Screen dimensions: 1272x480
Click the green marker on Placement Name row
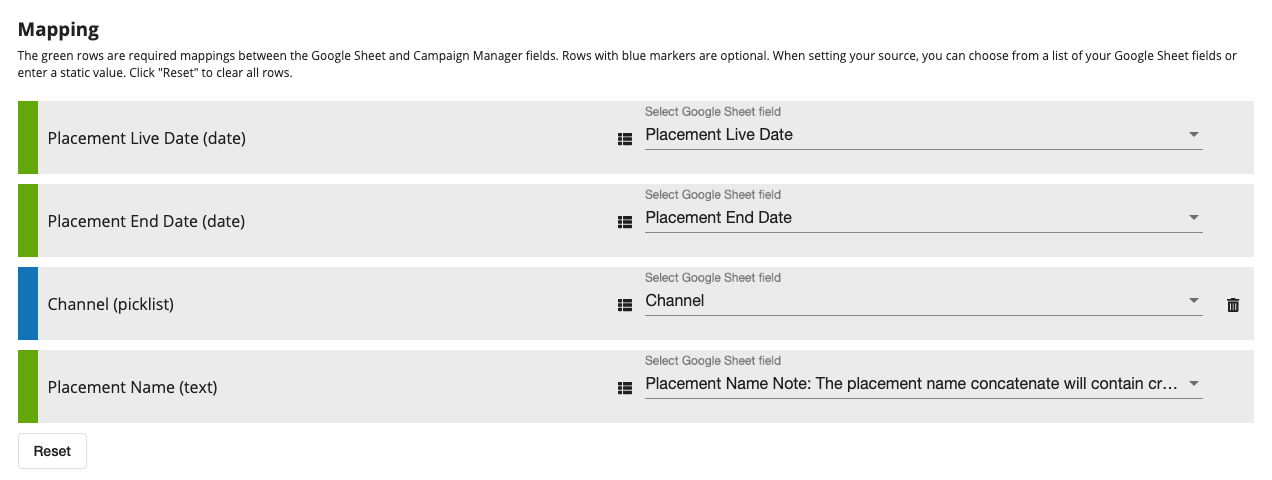click(28, 386)
